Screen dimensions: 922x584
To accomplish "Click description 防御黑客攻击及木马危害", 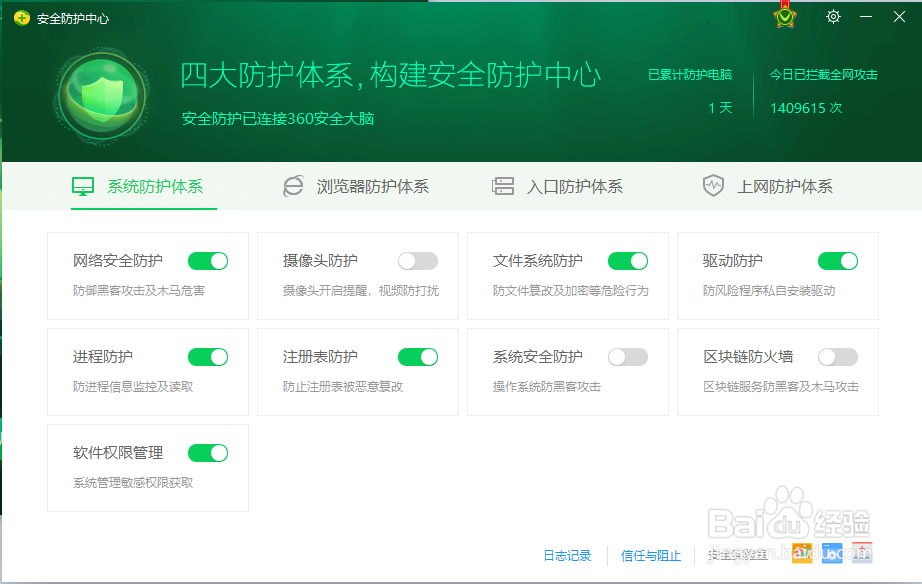I will coord(139,291).
